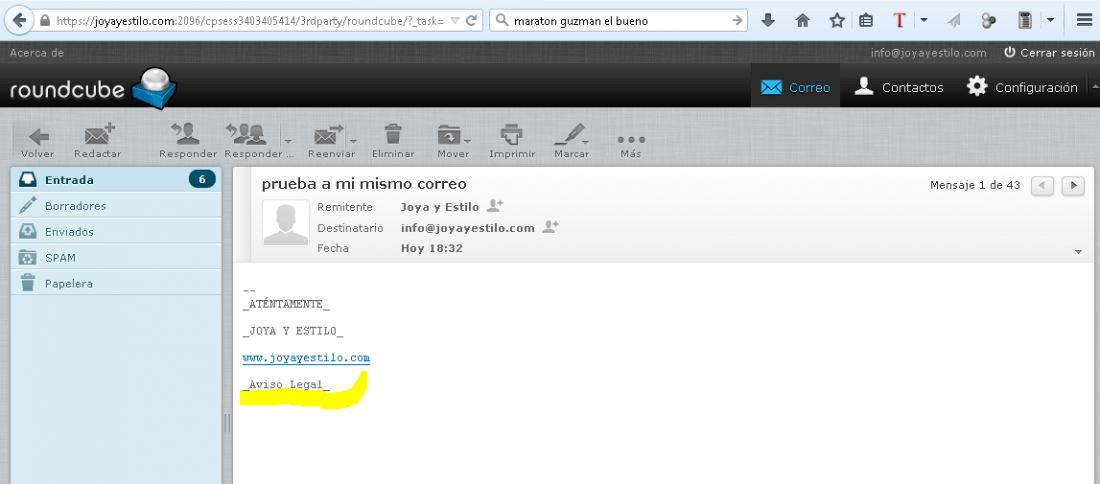Print the message with Imprimir
Screen dimensions: 1100x484
[512, 141]
